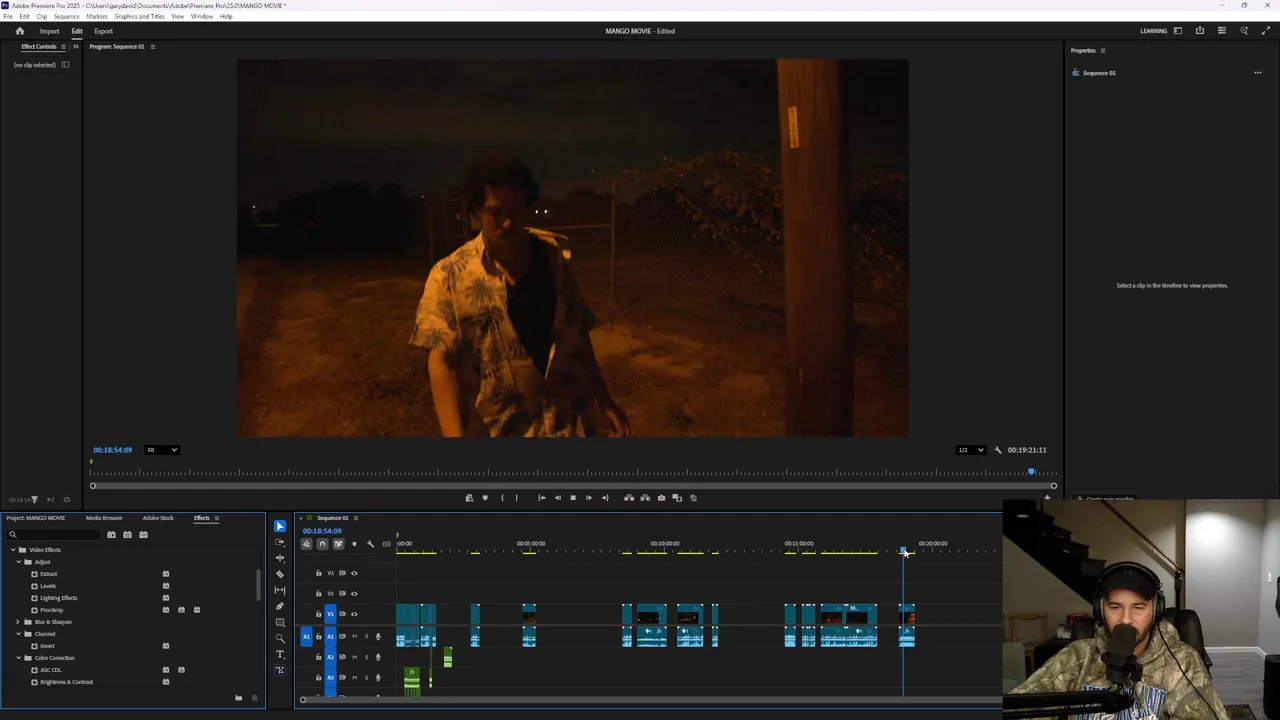Go to Out point in program monitor
This screenshot has width=1280, height=720.
pyautogui.click(x=604, y=498)
